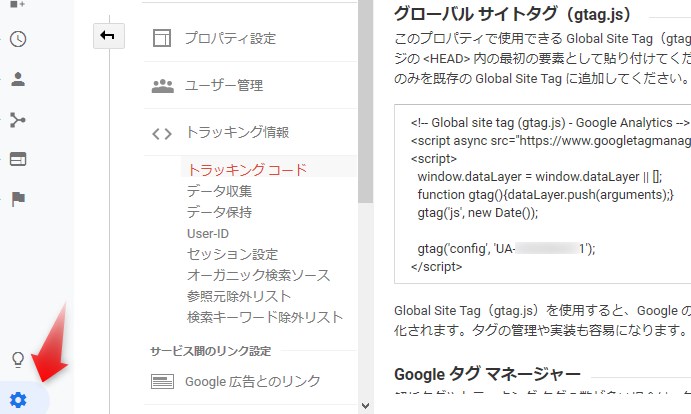Open the Behavior window icon
691x414 pixels.
point(18,159)
